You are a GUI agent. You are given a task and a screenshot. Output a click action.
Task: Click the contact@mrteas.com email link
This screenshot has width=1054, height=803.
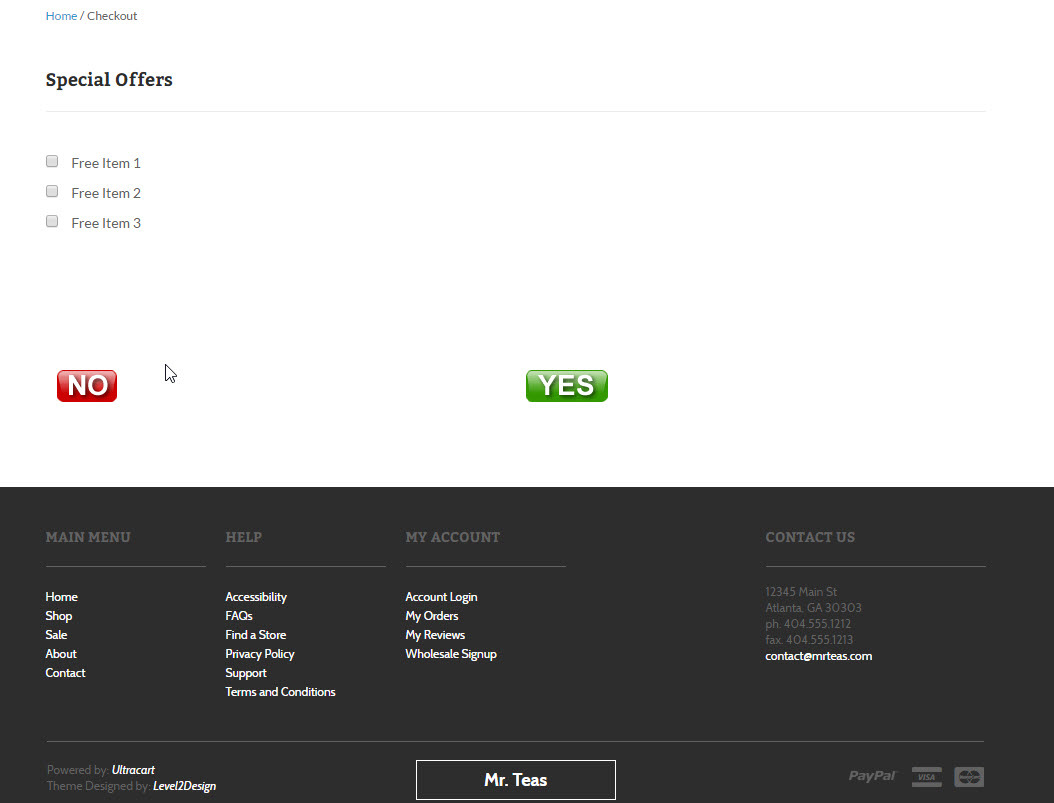tap(818, 656)
